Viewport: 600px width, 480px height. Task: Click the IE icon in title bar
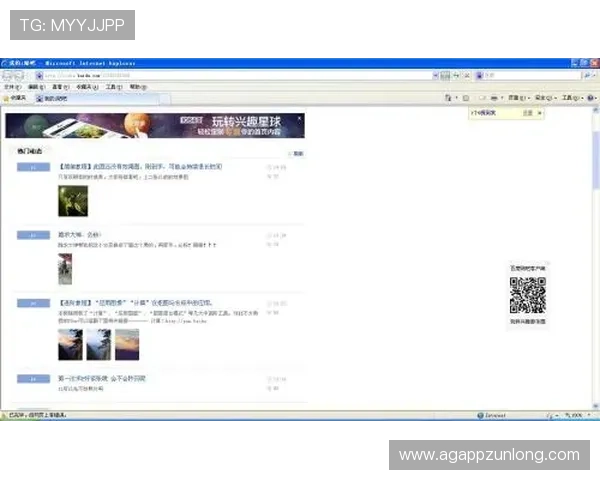pyautogui.click(x=5, y=63)
